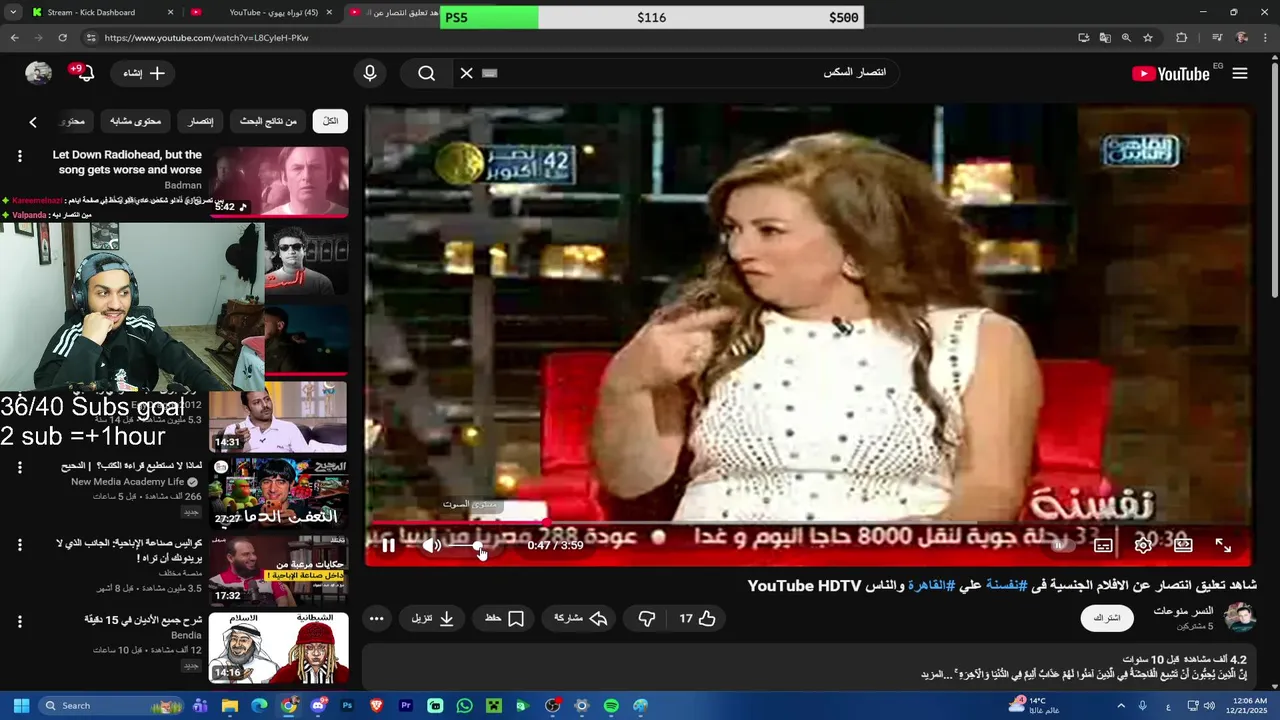The width and height of the screenshot is (1280, 720).
Task: Open 27:27 reading books video thumbnail
Action: pos(279,492)
